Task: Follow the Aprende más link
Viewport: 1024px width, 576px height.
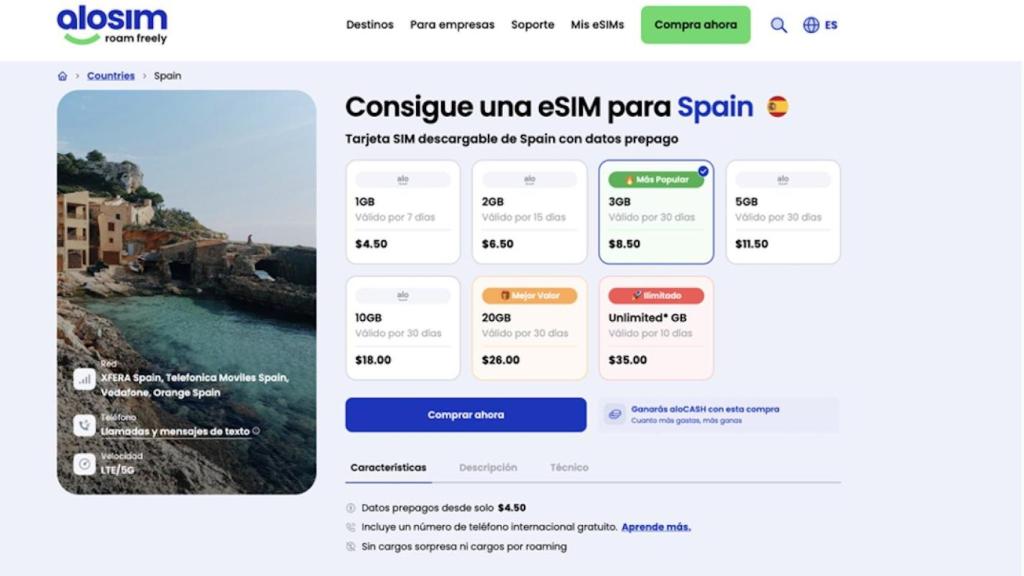Action: (656, 527)
